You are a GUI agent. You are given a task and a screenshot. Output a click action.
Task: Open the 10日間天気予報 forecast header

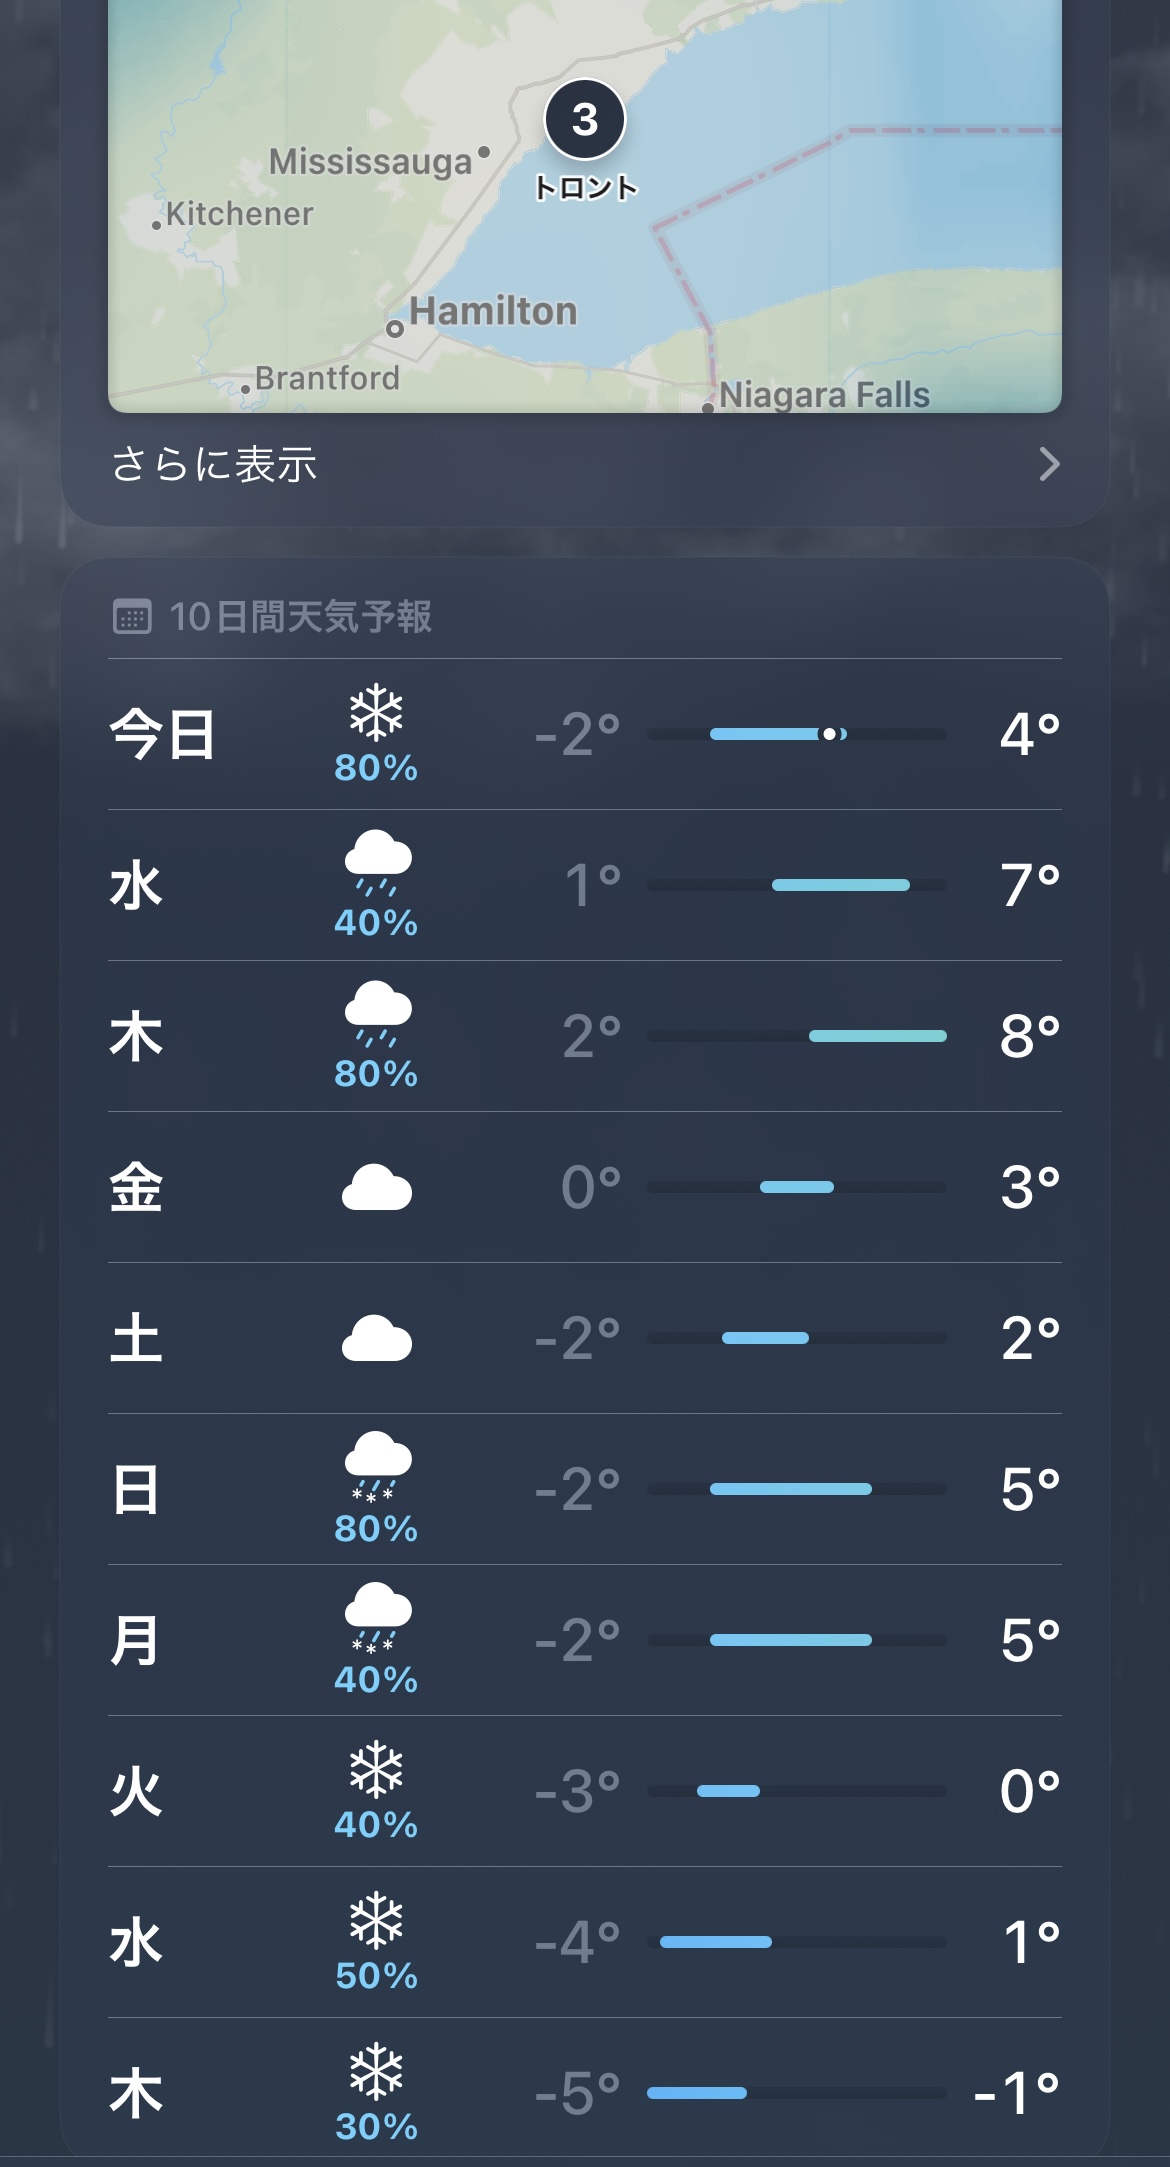coord(300,617)
